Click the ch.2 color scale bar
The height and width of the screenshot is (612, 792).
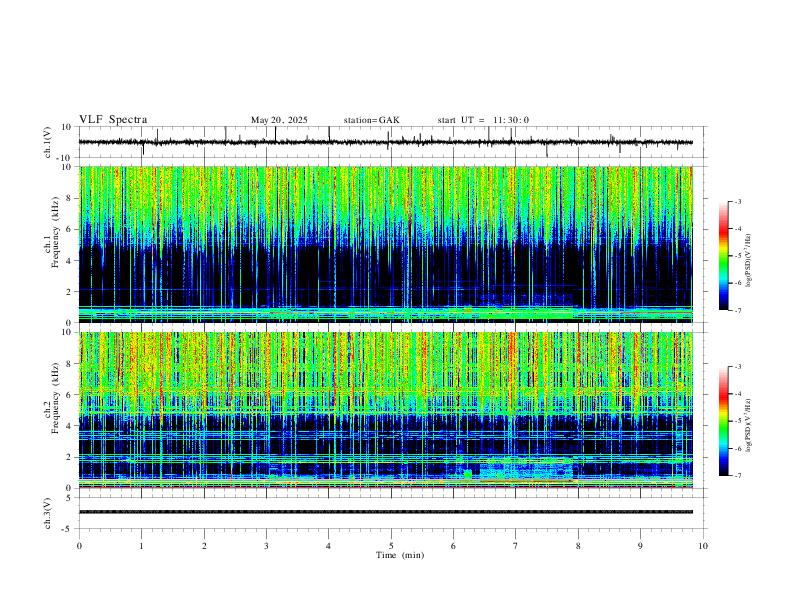724,421
